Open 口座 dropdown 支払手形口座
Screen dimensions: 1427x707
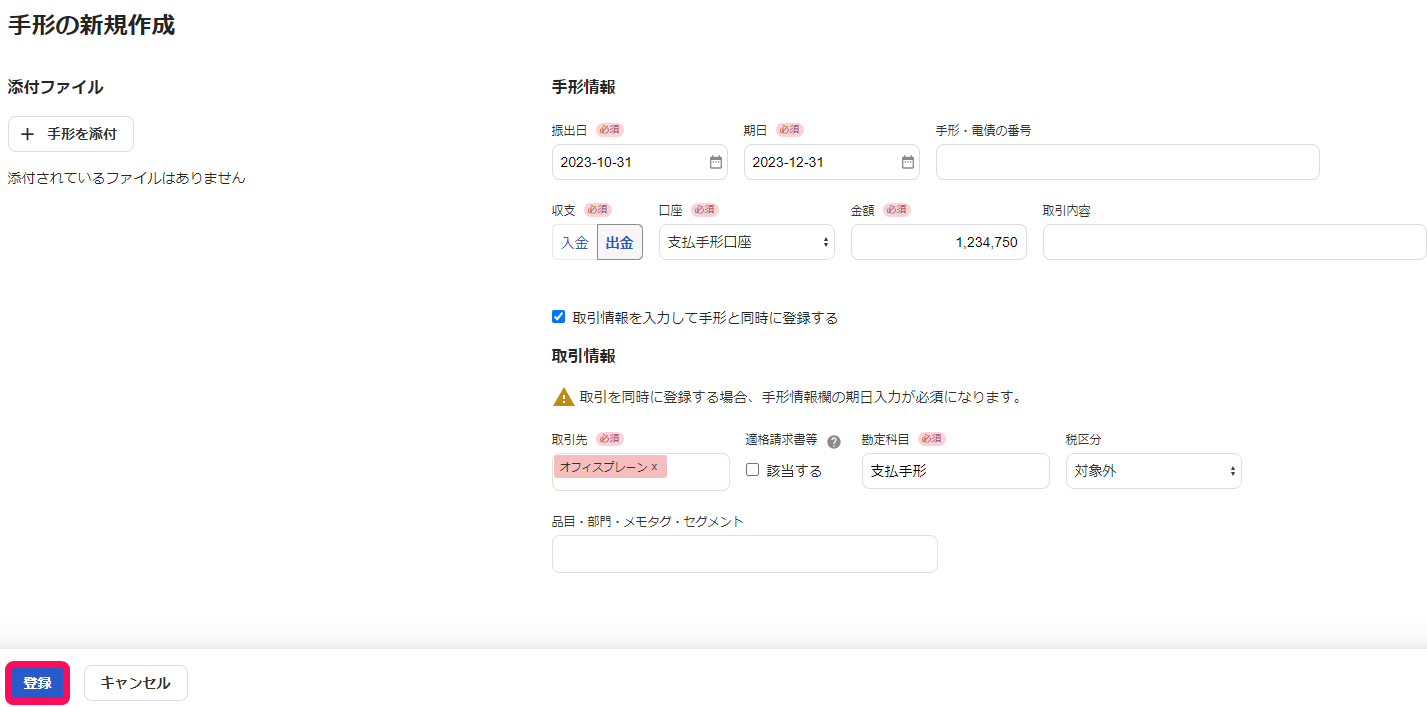click(747, 242)
